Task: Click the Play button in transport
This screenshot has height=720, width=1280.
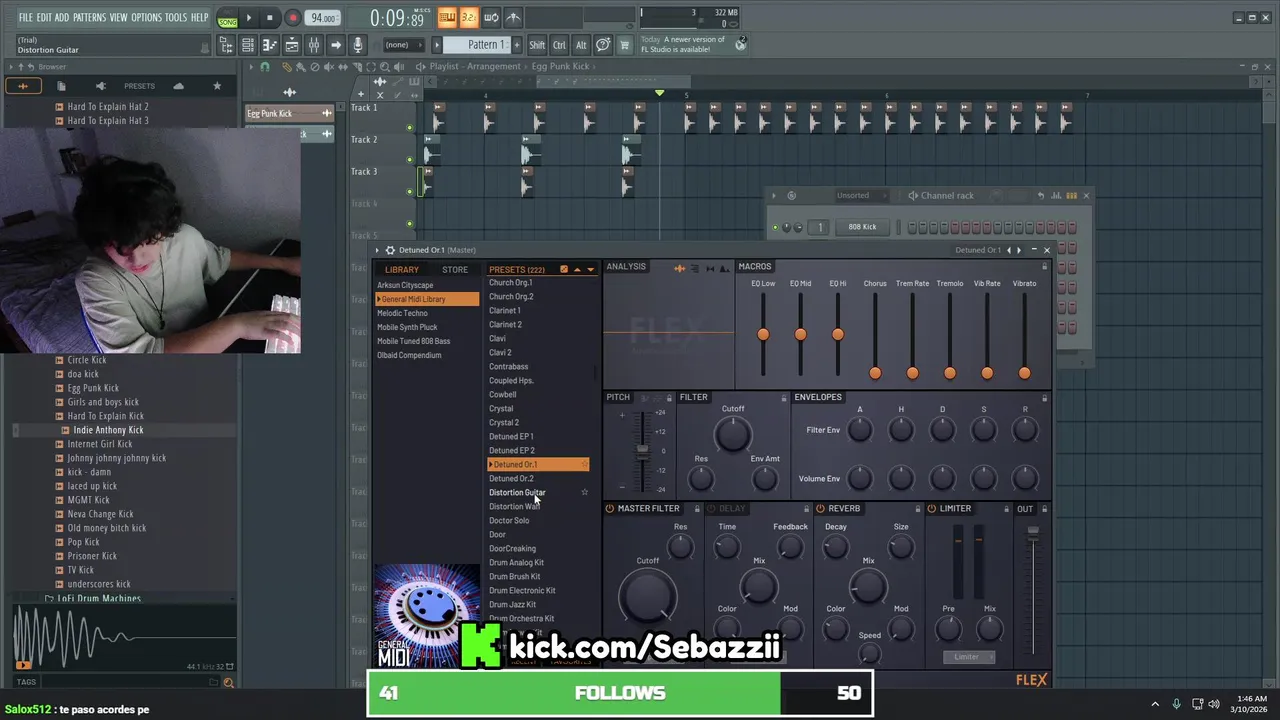Action: click(249, 18)
